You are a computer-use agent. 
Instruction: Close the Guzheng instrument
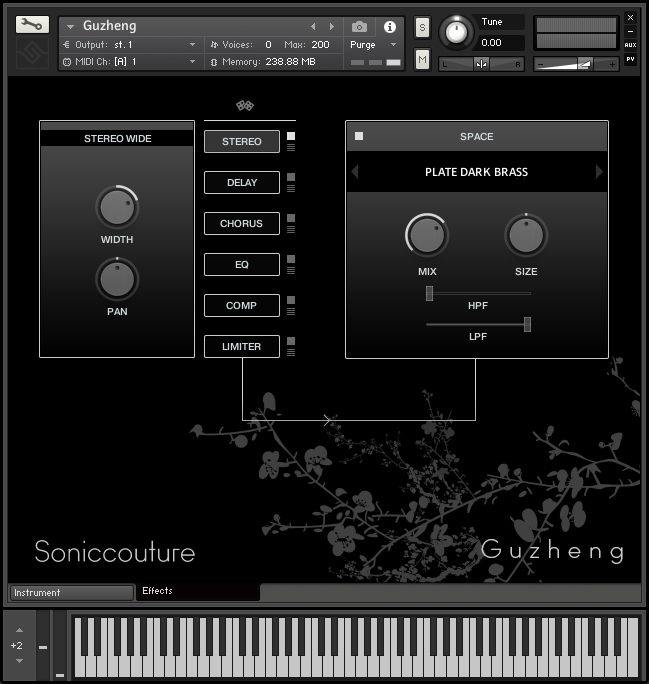click(x=630, y=17)
